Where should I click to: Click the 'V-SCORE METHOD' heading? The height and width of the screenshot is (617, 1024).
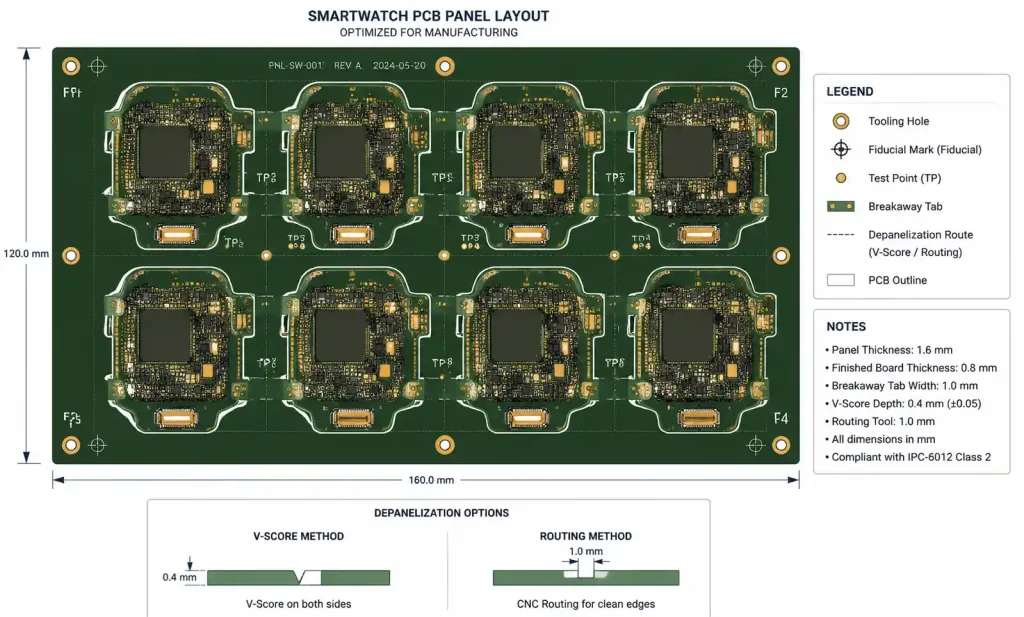coord(298,536)
